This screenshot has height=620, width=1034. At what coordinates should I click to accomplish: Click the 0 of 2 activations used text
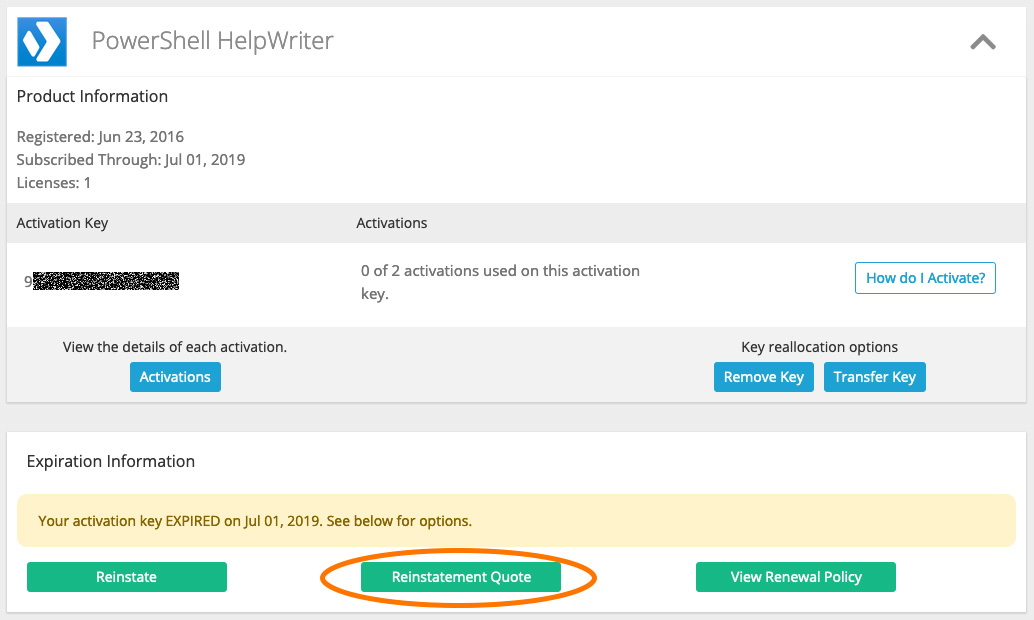click(500, 282)
